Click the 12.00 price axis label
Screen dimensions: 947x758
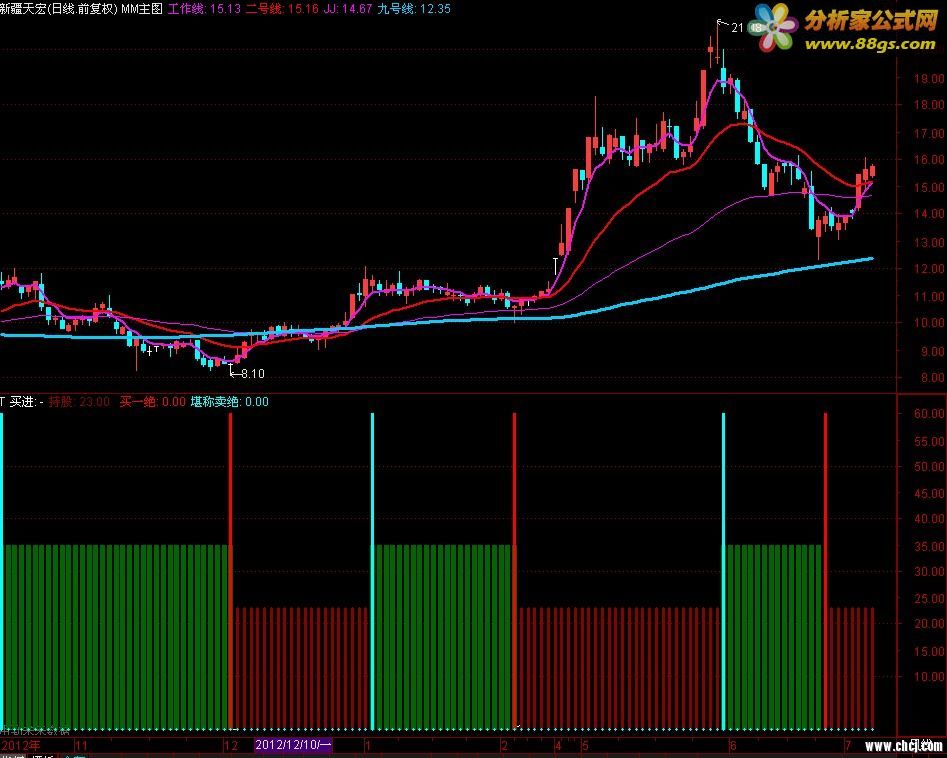(x=929, y=269)
